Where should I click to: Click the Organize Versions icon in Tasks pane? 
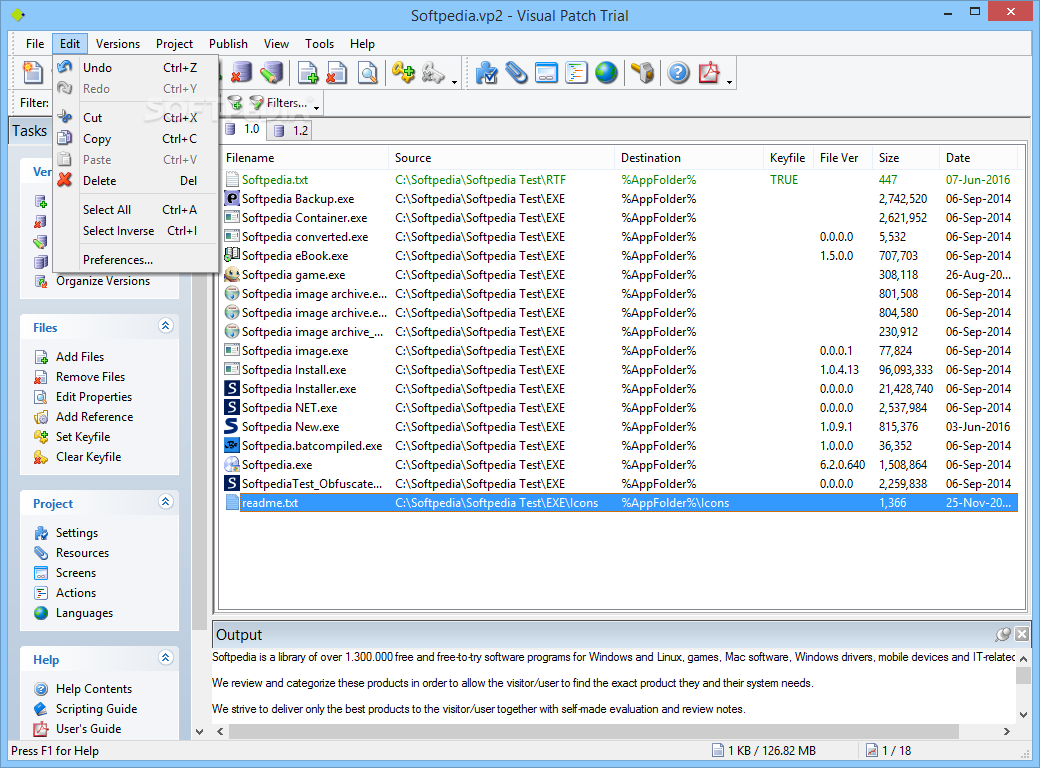tap(41, 281)
